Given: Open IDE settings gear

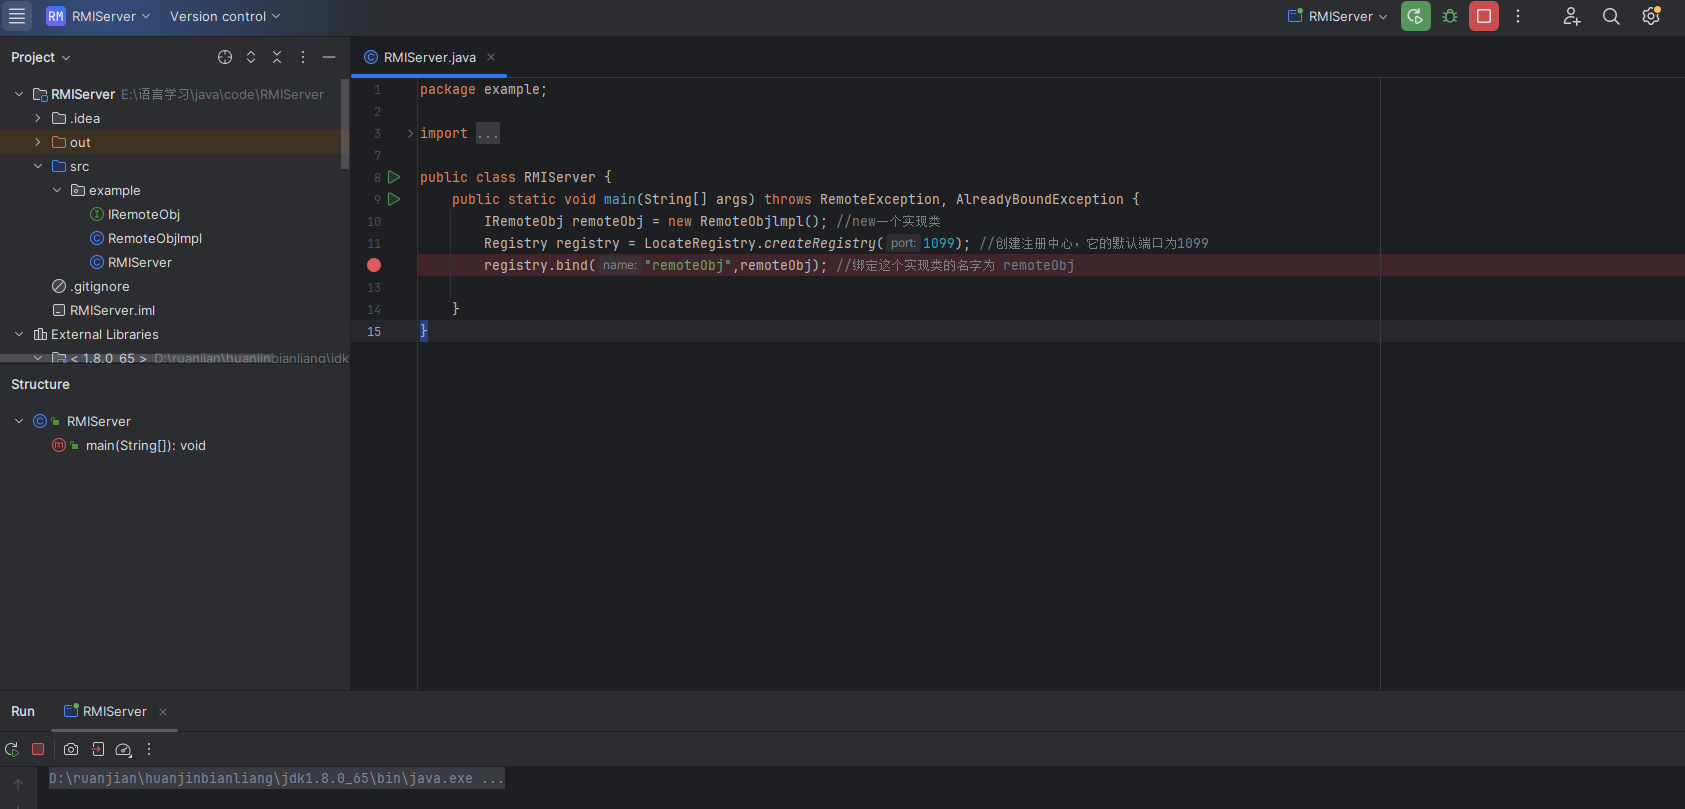Looking at the screenshot, I should 1651,16.
